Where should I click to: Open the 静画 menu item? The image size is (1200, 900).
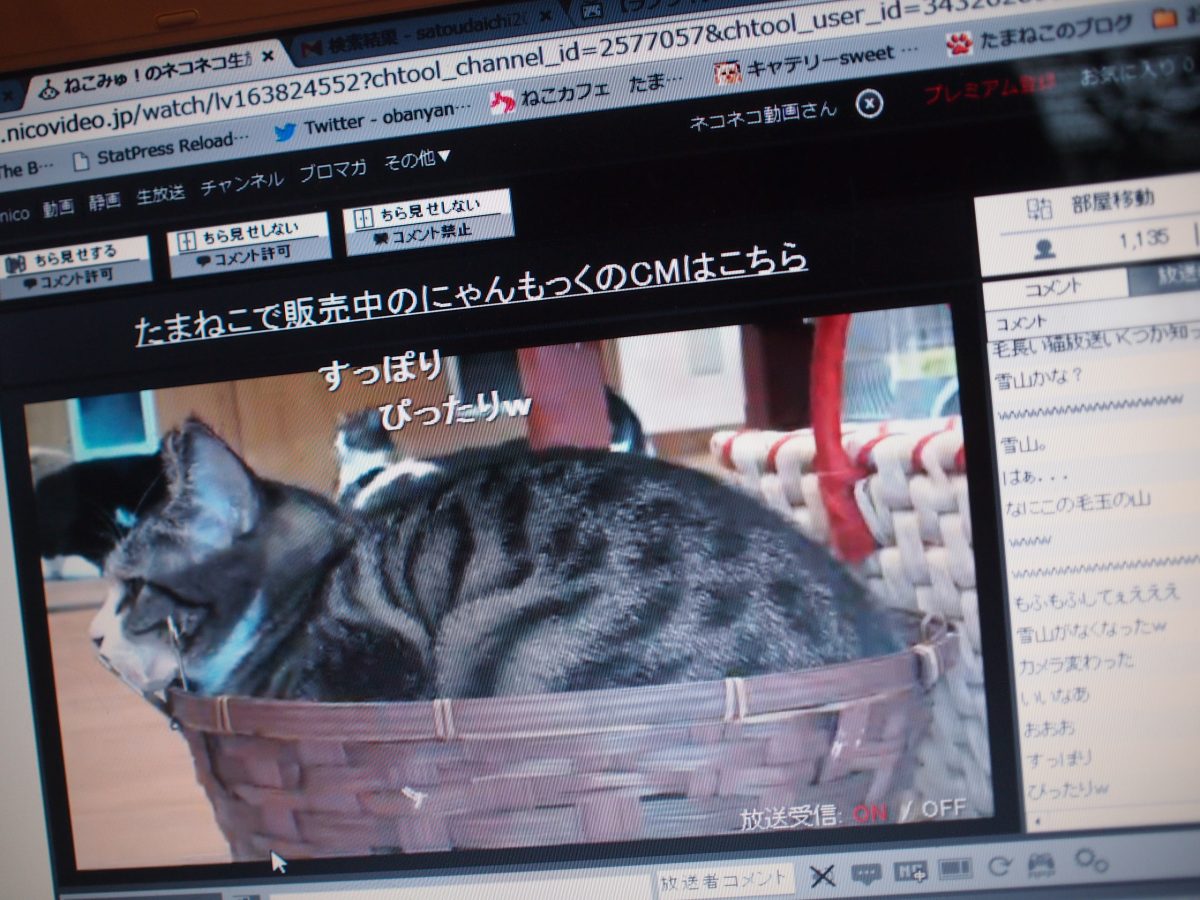[104, 201]
